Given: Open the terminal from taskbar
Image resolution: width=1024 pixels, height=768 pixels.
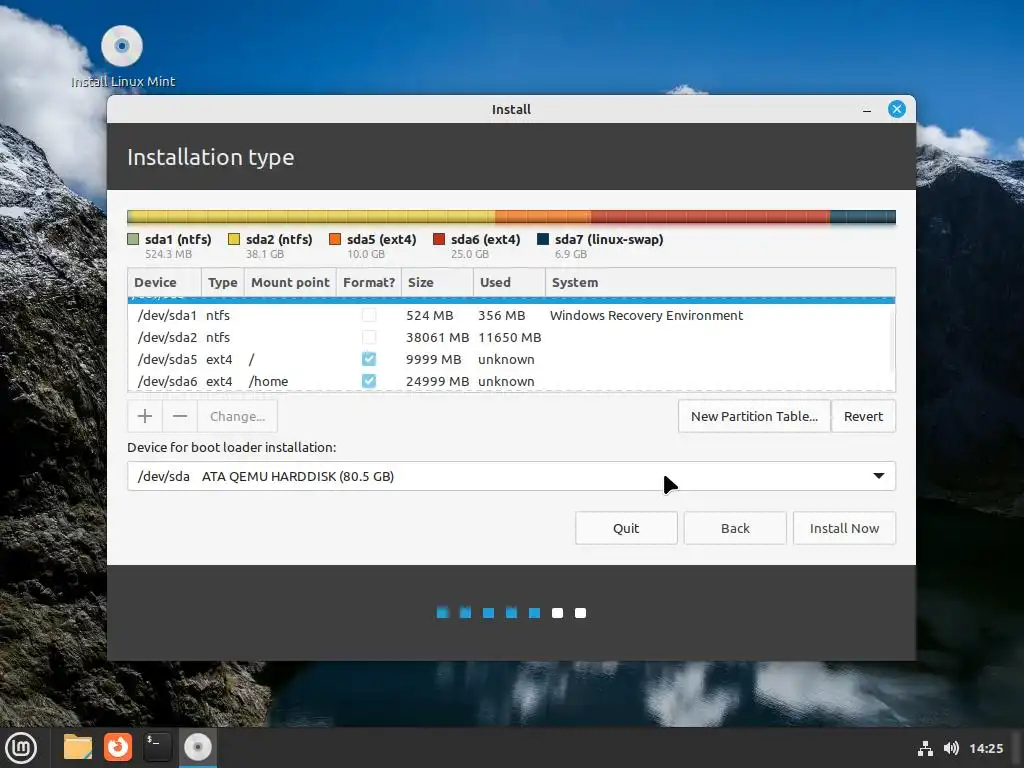Looking at the screenshot, I should (x=157, y=747).
